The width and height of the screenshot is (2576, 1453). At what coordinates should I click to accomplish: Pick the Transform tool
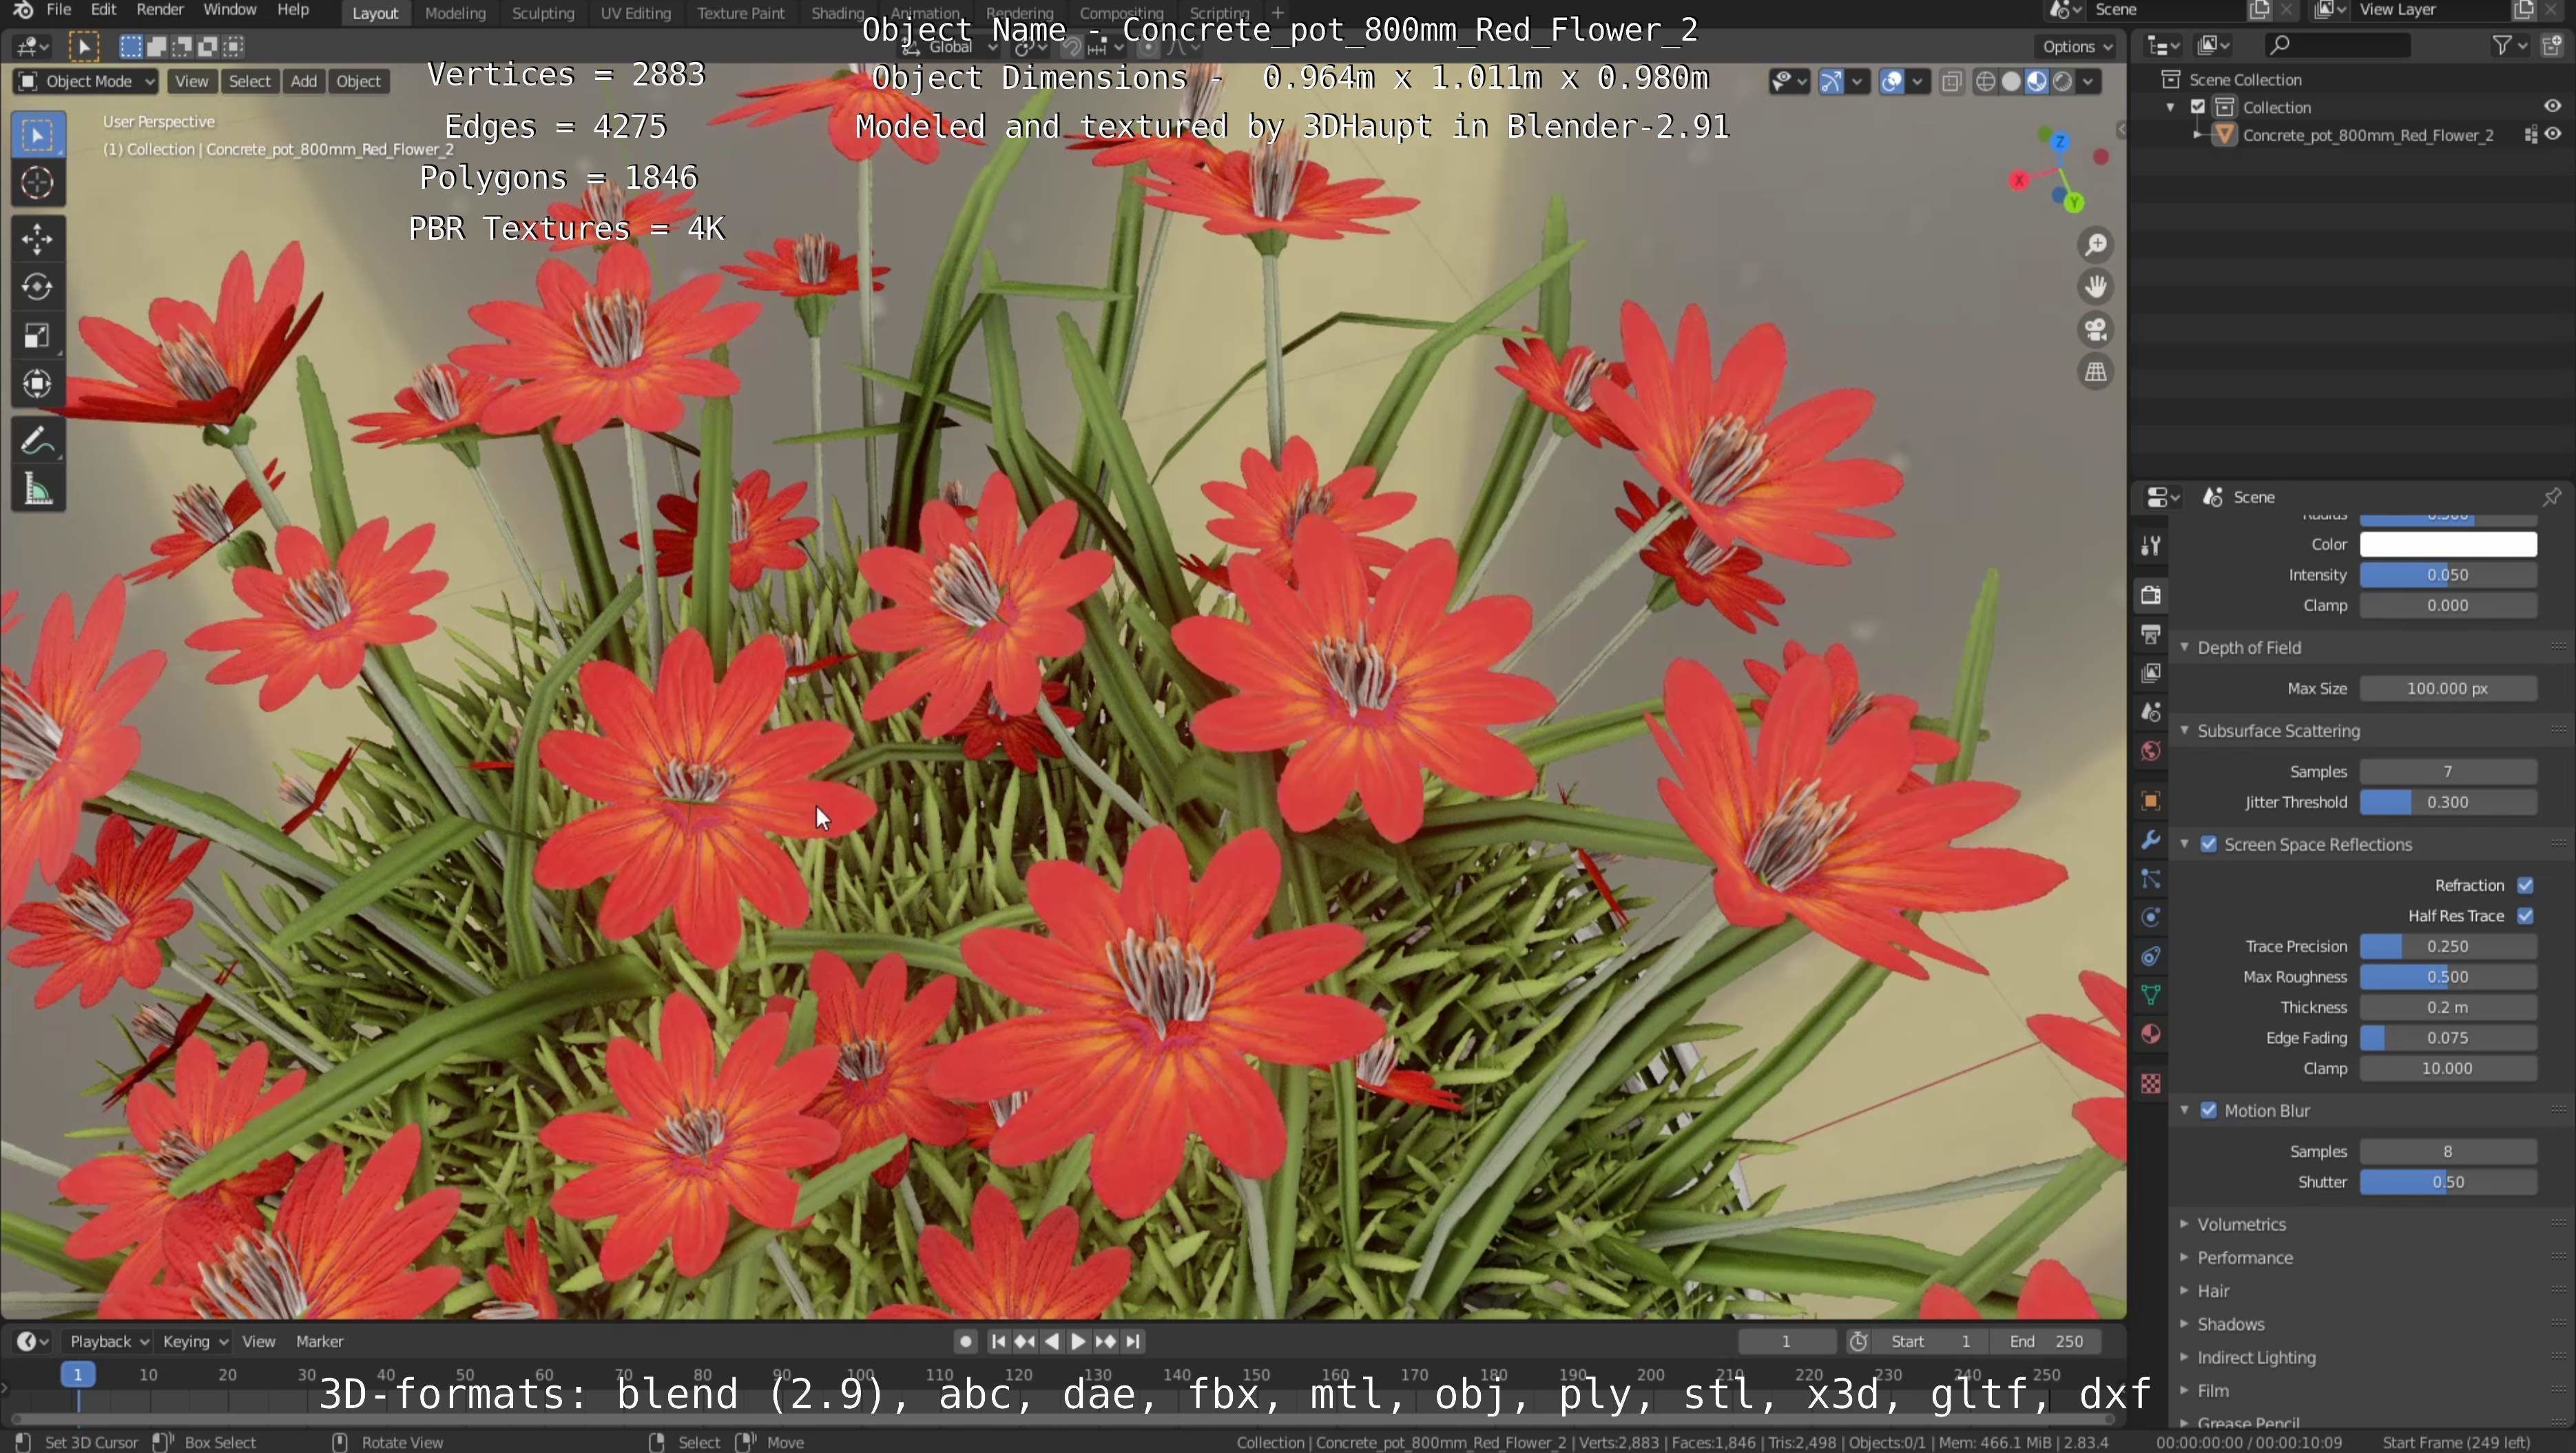coord(37,384)
